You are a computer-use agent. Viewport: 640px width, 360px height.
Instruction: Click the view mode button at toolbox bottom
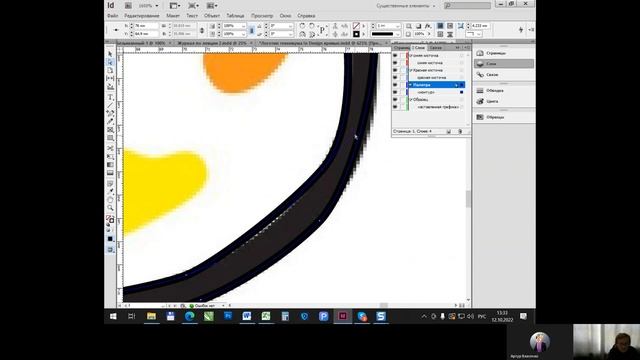pyautogui.click(x=110, y=249)
